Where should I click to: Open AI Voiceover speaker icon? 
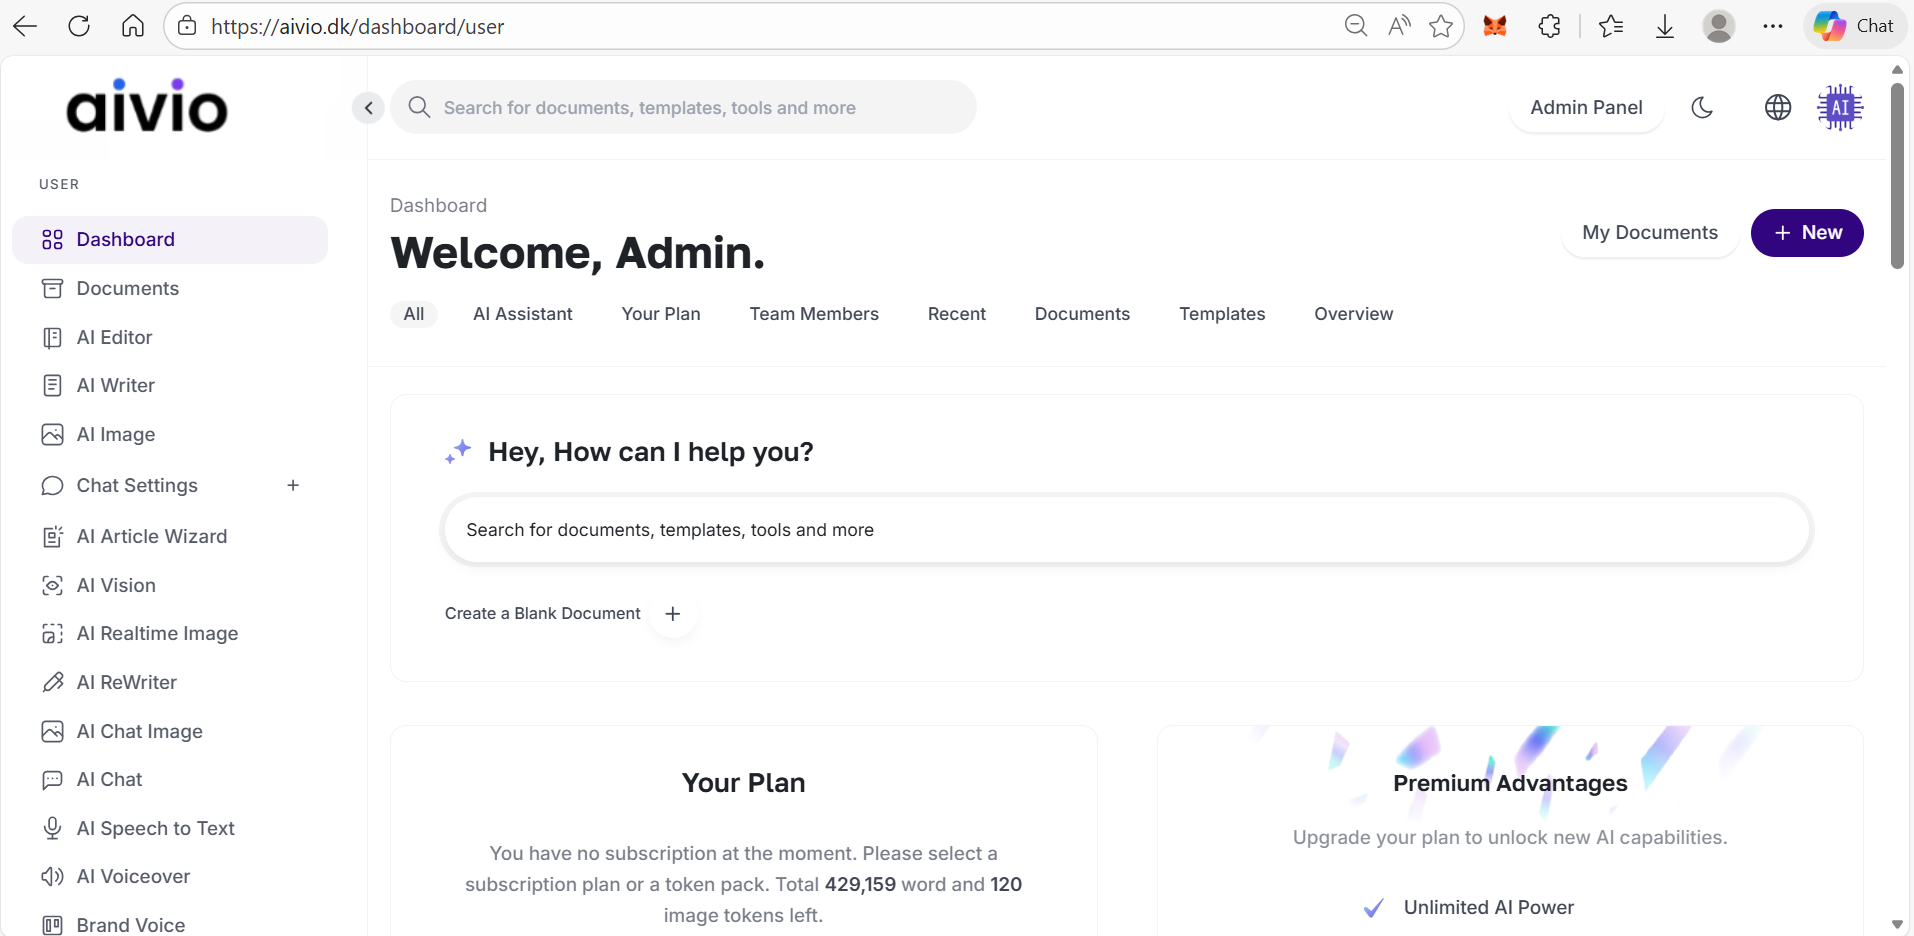[x=52, y=877]
